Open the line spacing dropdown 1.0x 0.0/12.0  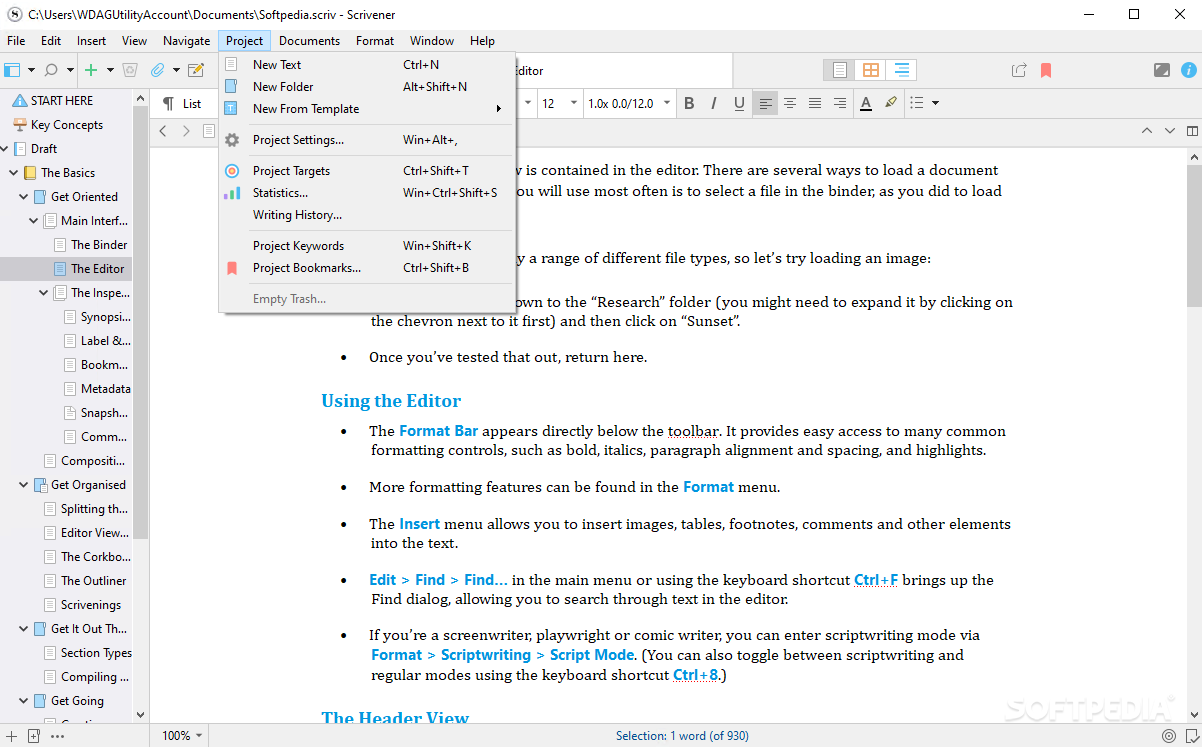click(629, 103)
